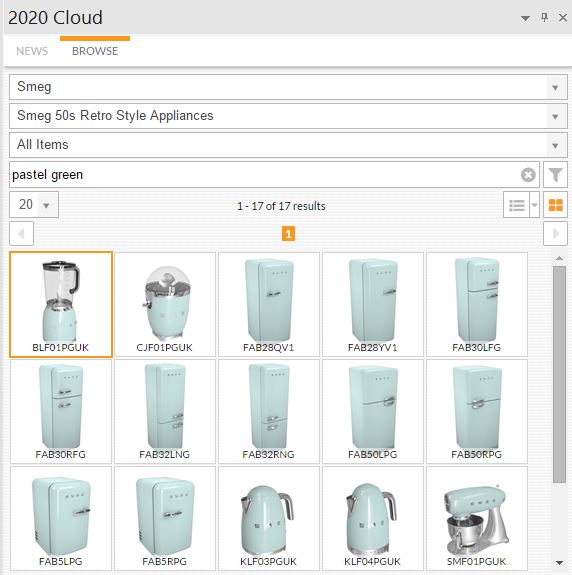
Task: Select the CJF01PGUK citrus juicer thumbnail
Action: tap(165, 304)
